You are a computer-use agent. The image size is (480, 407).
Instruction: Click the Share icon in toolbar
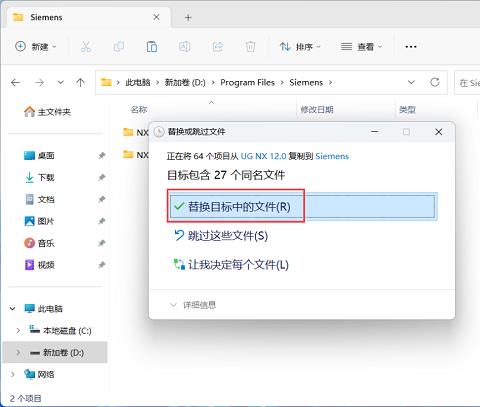click(x=218, y=47)
